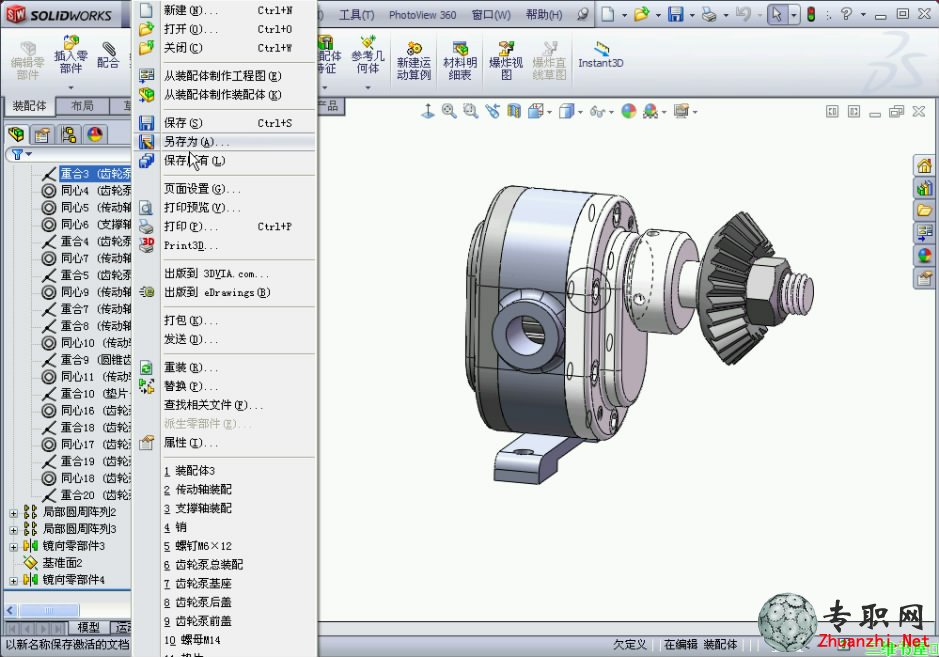Viewport: 939px width, 657px height.
Task: Open New Motion Study (新建运动算例)
Action: tap(414, 60)
